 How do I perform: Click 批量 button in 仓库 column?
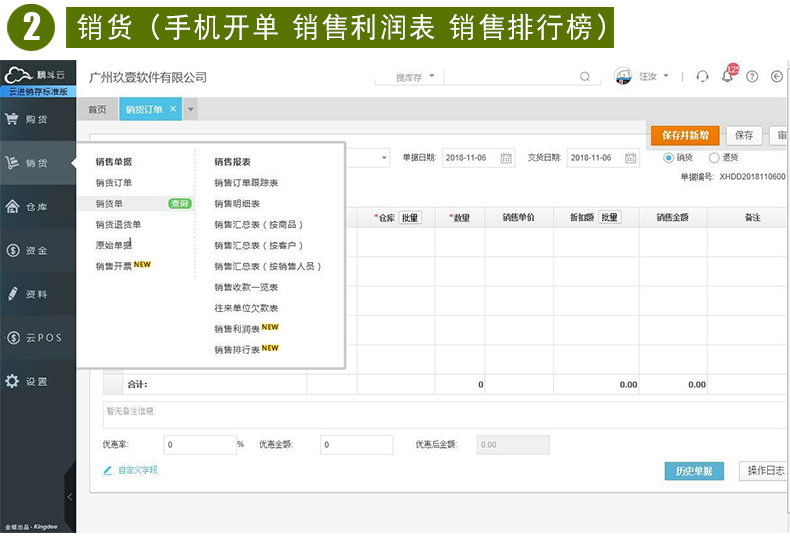(x=410, y=218)
